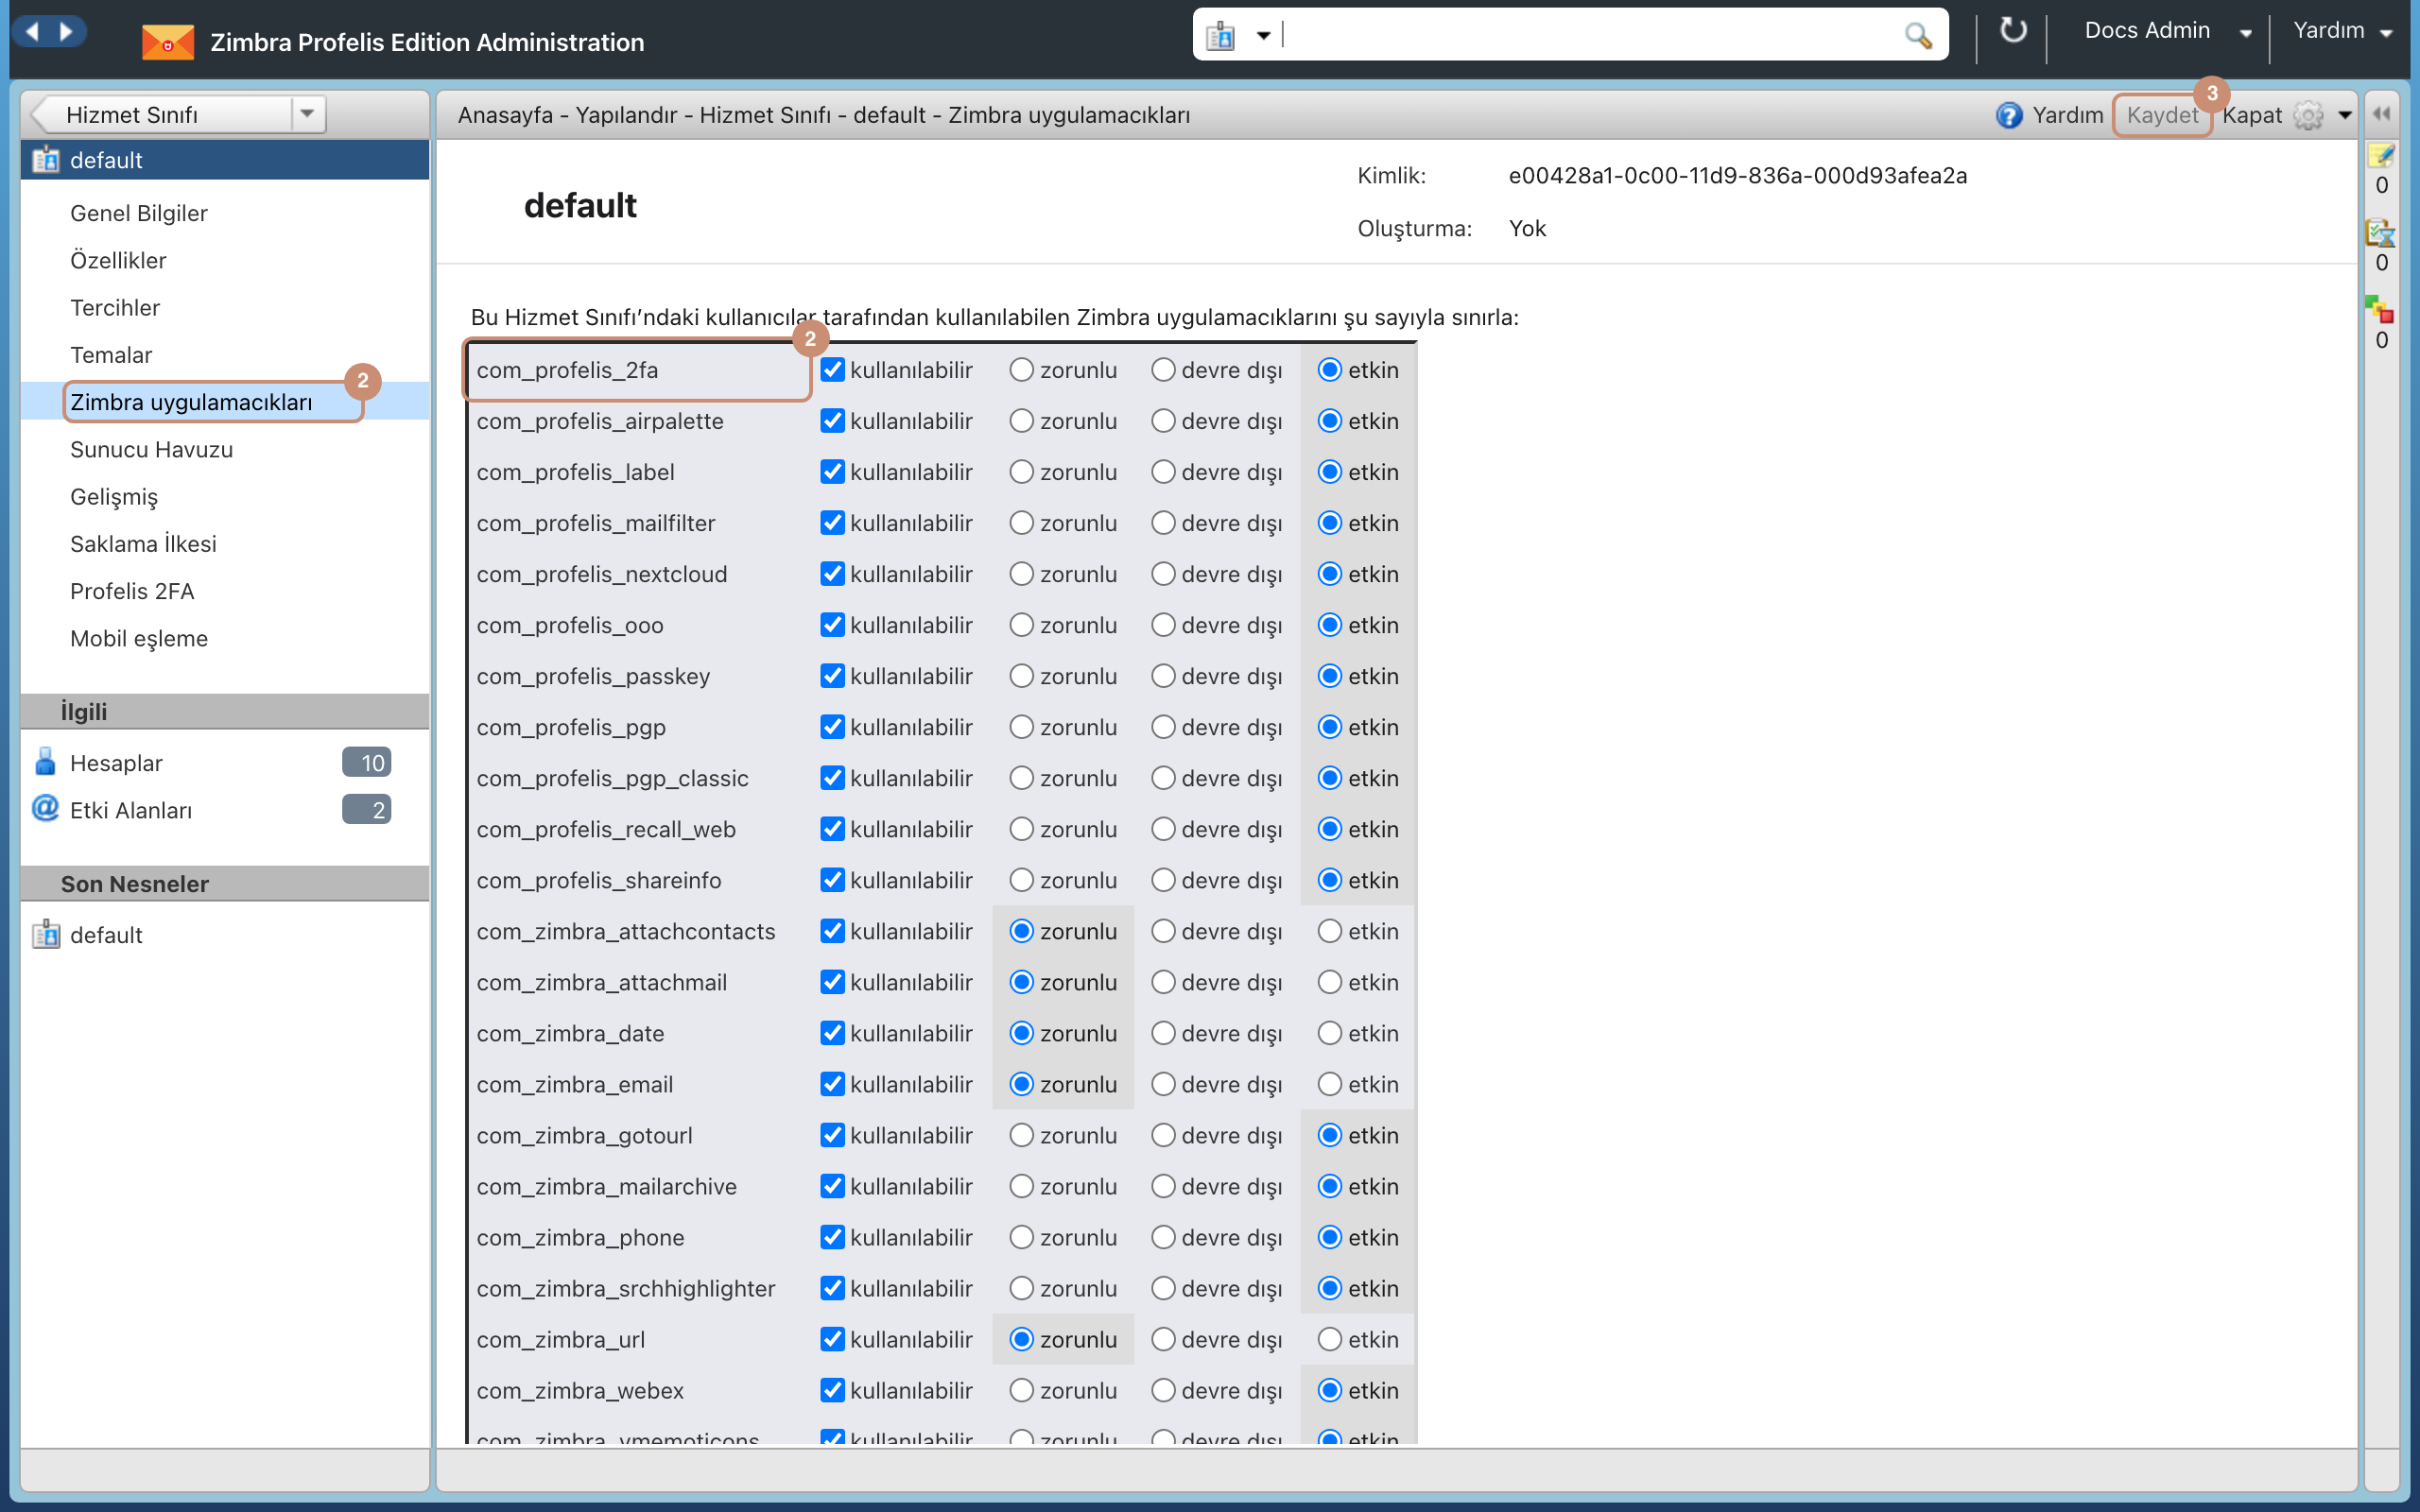Click the Hesaplar user icon

(x=45, y=762)
